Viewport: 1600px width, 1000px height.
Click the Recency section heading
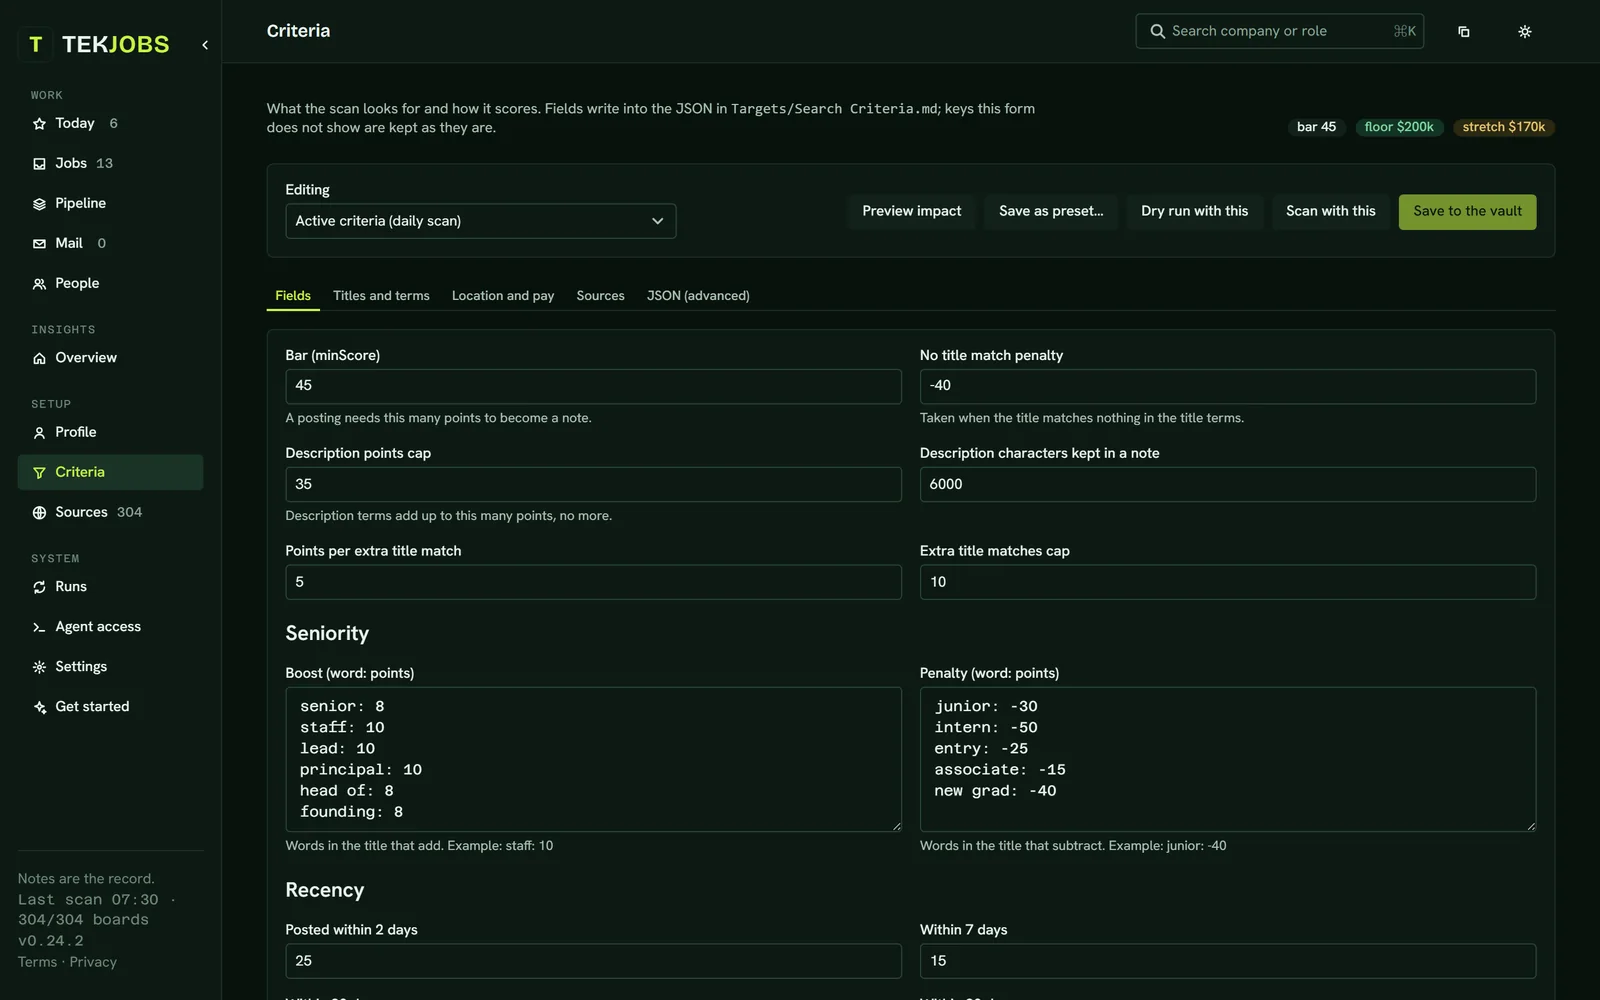[x=324, y=891]
